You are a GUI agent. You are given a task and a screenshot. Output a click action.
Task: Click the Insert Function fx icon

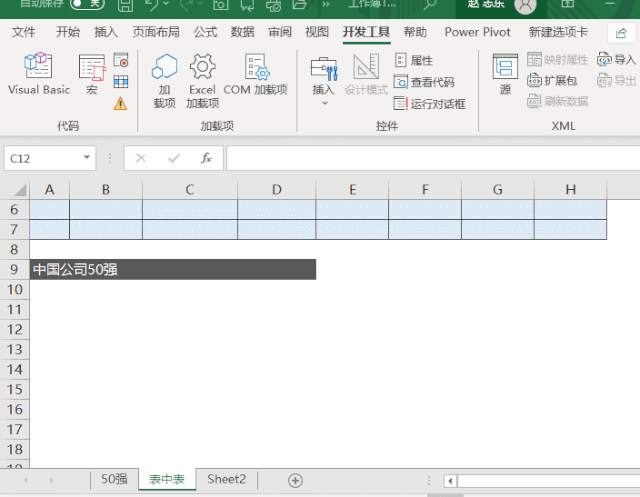[206, 158]
